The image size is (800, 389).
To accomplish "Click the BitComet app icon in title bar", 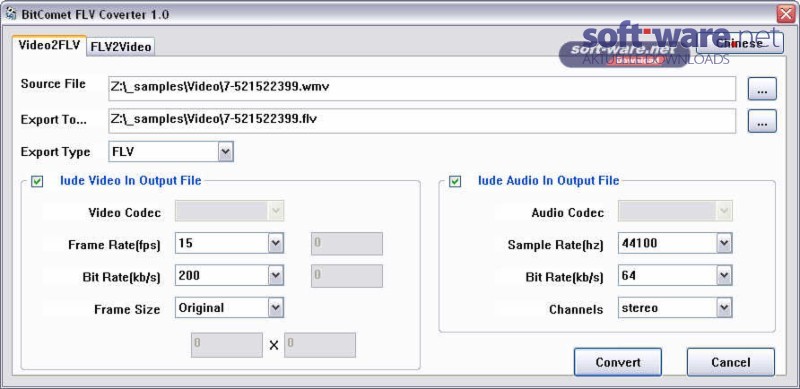I will (x=10, y=14).
